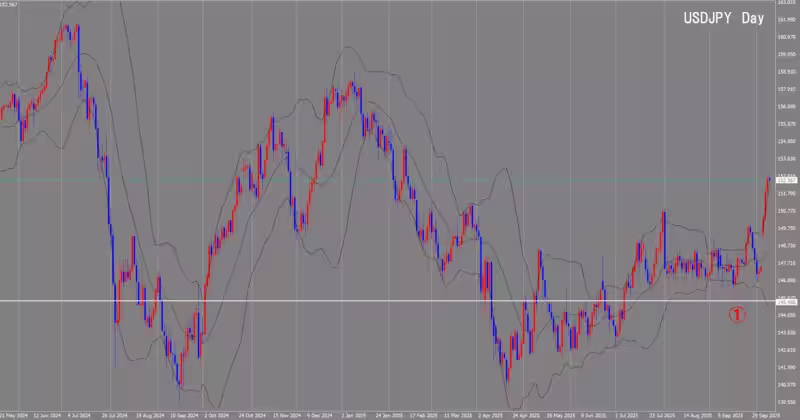
Task: Click the highest candle of the July 2024 peak
Action: (66, 30)
